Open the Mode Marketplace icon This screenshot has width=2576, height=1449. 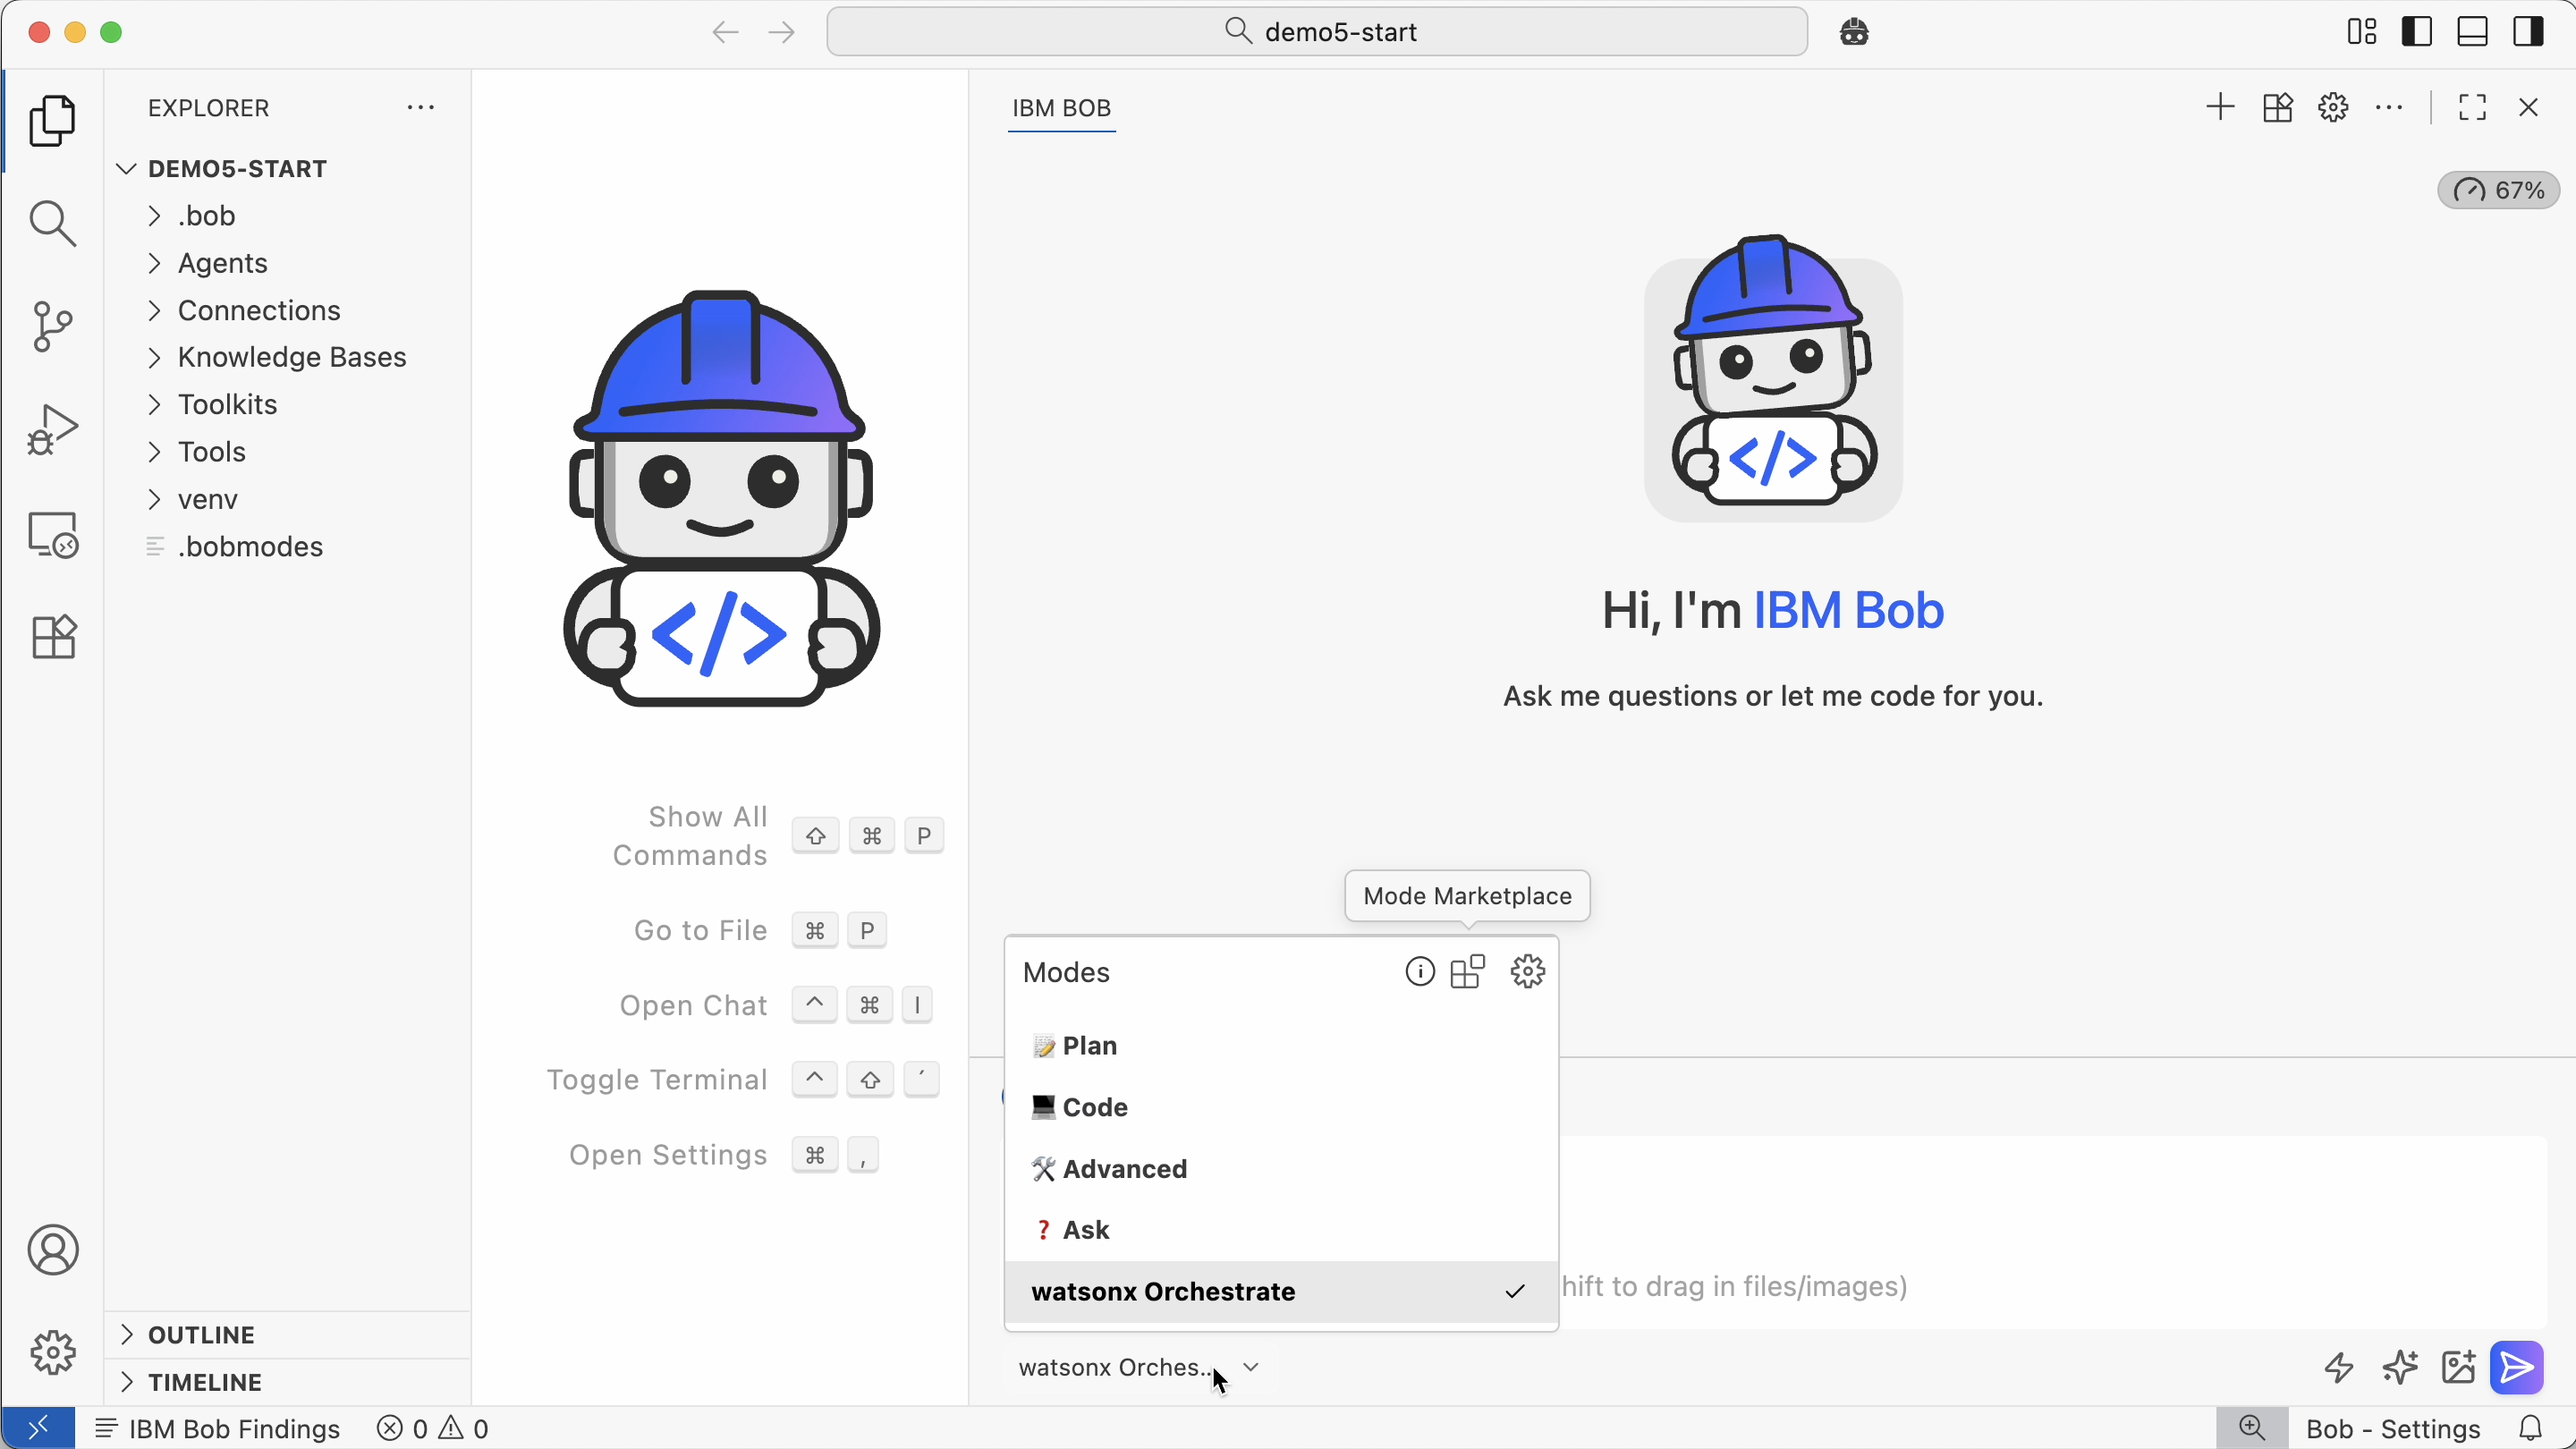point(1468,972)
